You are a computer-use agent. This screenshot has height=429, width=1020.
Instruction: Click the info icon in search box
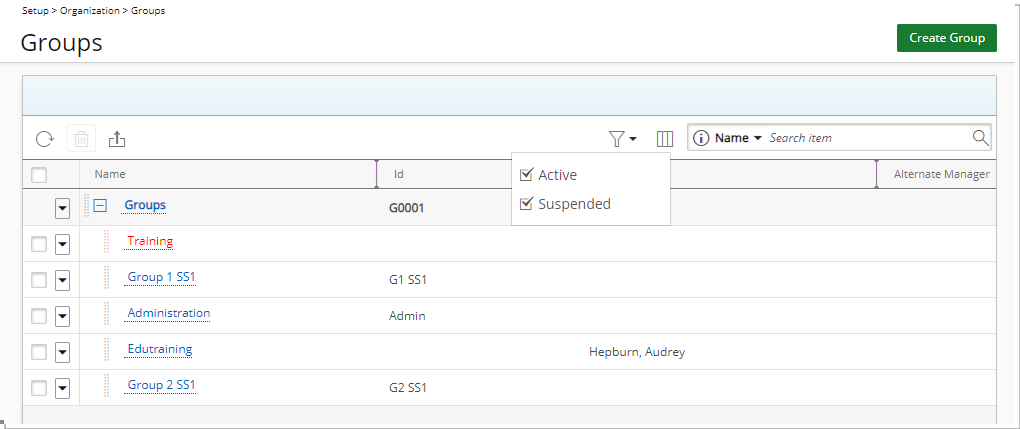[701, 138]
